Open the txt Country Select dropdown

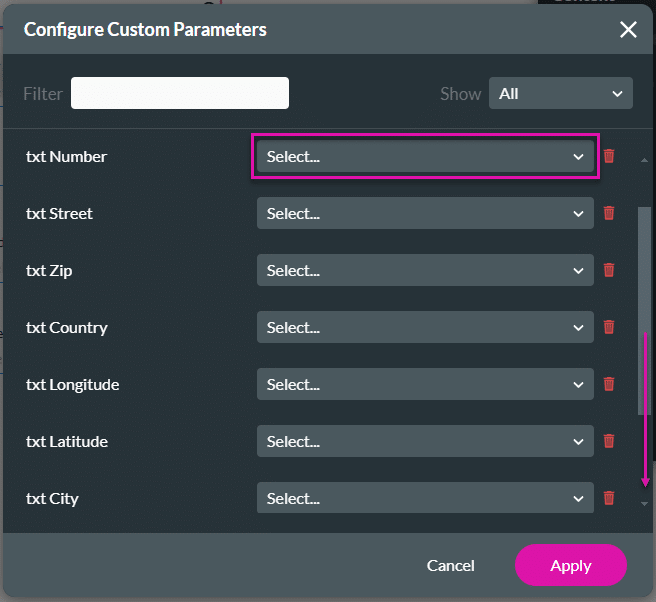click(425, 327)
